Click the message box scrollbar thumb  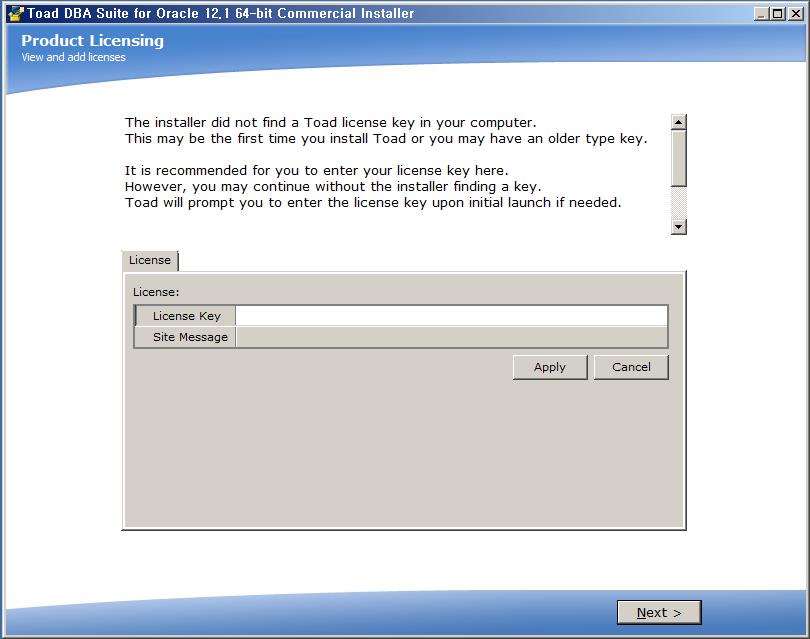click(x=679, y=158)
